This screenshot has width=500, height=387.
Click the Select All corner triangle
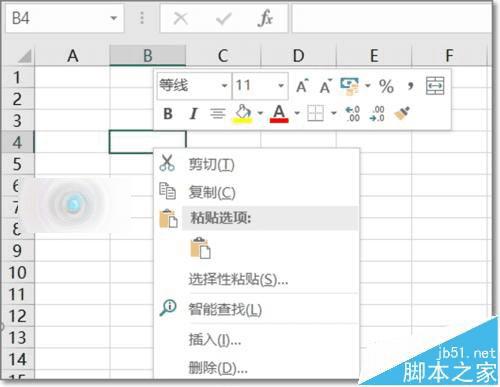point(24,56)
